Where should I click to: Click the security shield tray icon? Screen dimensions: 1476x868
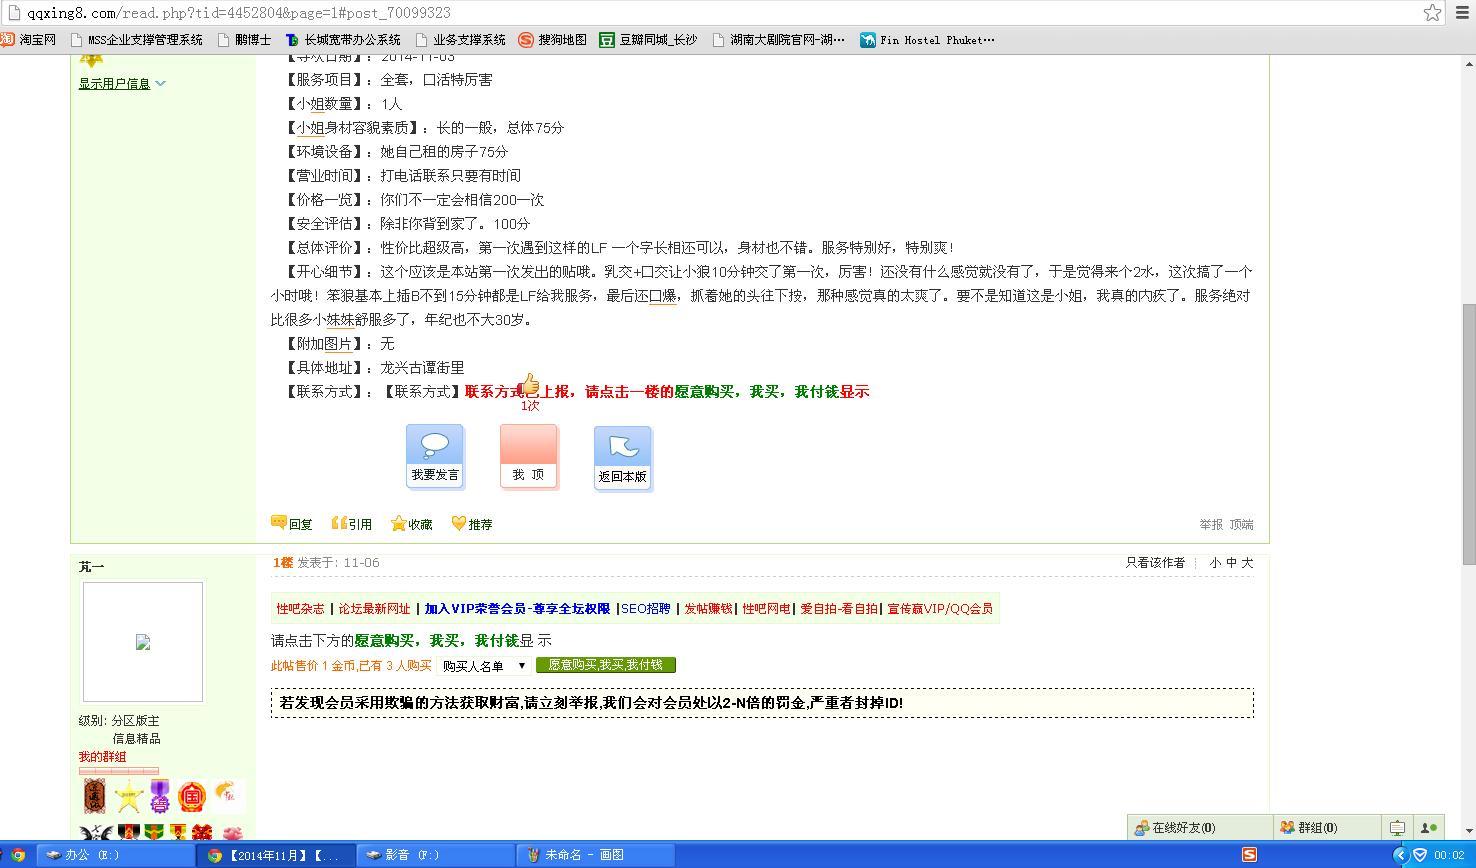[1419, 855]
